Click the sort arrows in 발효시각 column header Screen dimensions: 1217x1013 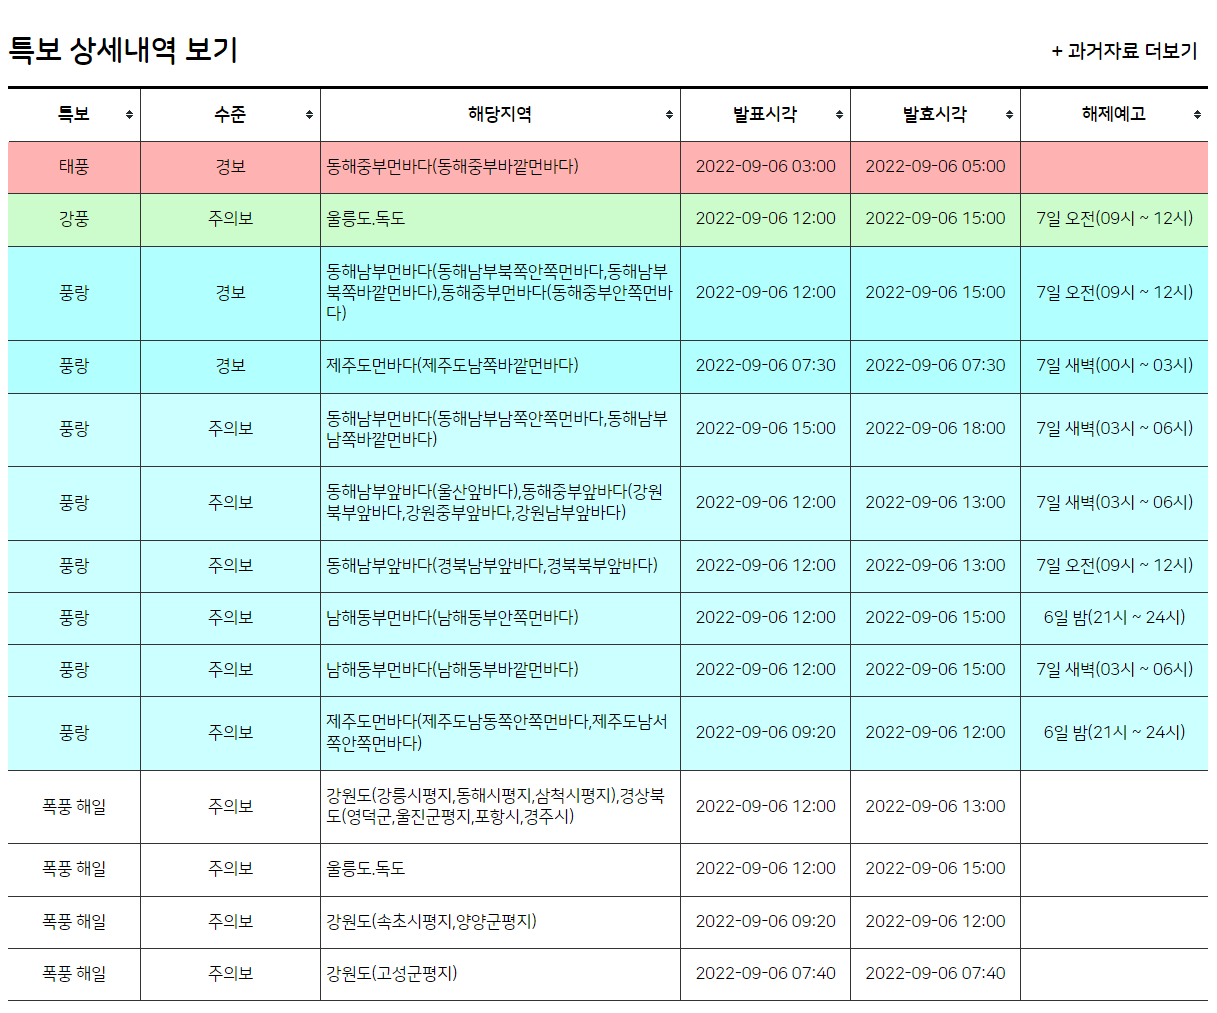pyautogui.click(x=1009, y=115)
